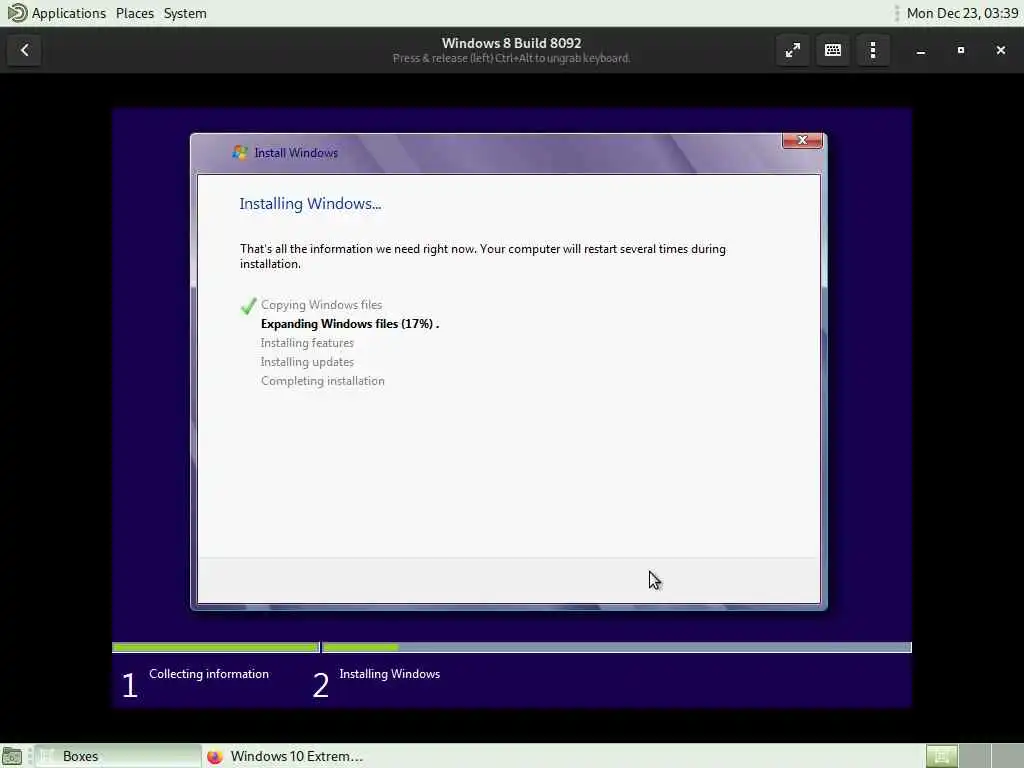The height and width of the screenshot is (768, 1024).
Task: Switch to the Boxes taskbar entry
Action: click(x=118, y=756)
